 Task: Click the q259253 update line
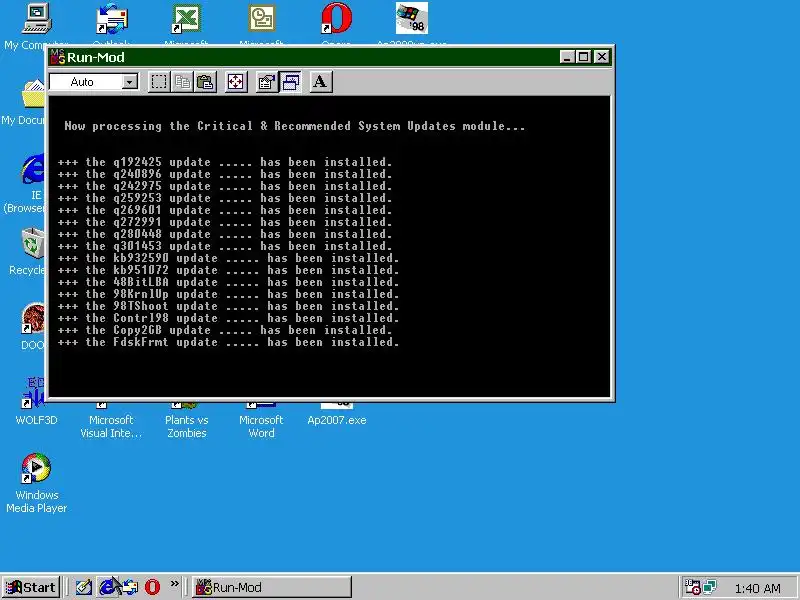[225, 198]
